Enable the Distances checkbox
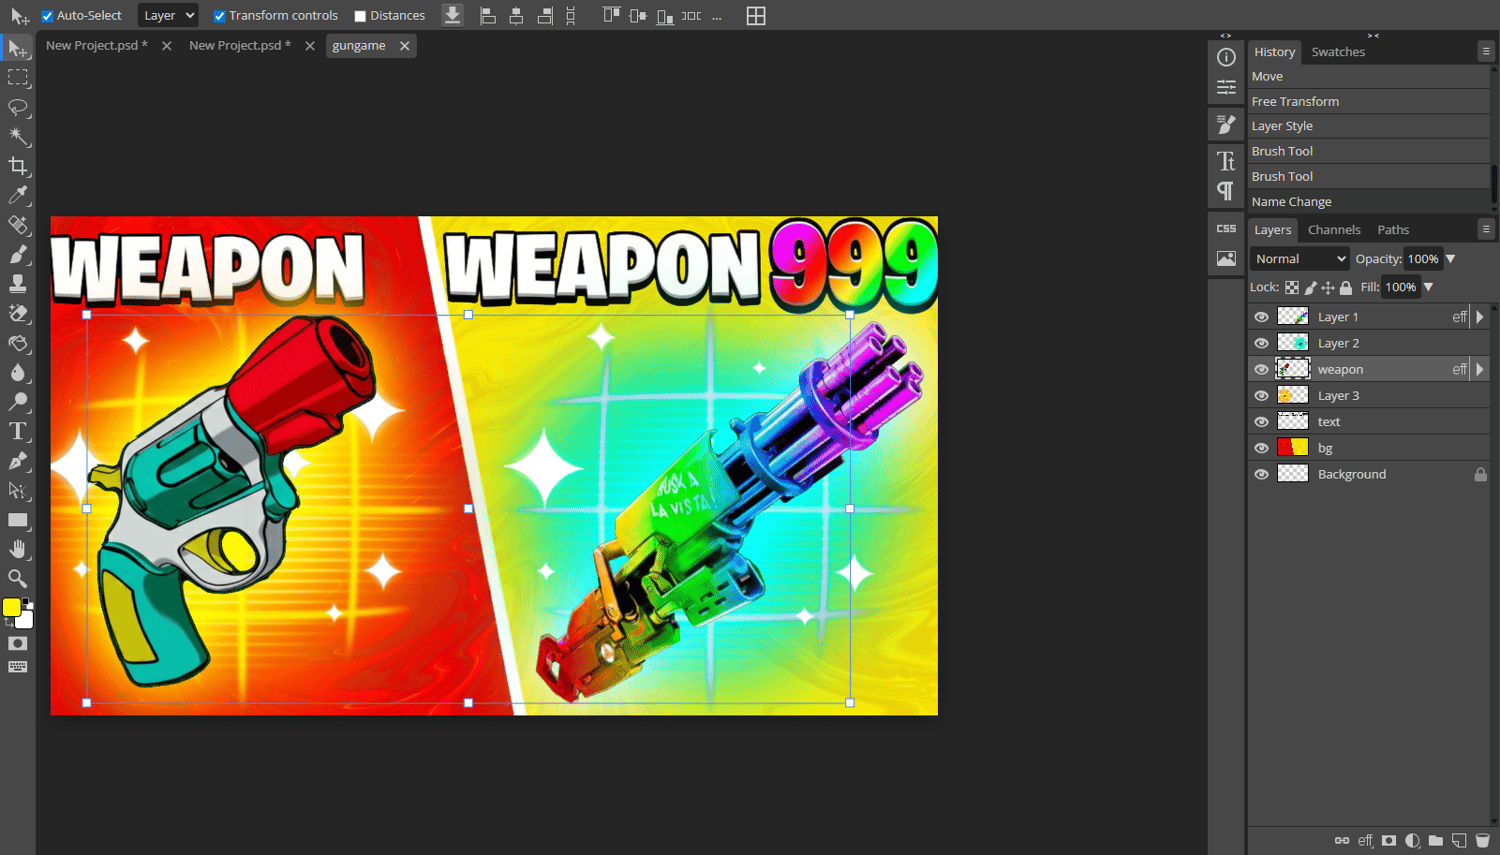 tap(360, 16)
